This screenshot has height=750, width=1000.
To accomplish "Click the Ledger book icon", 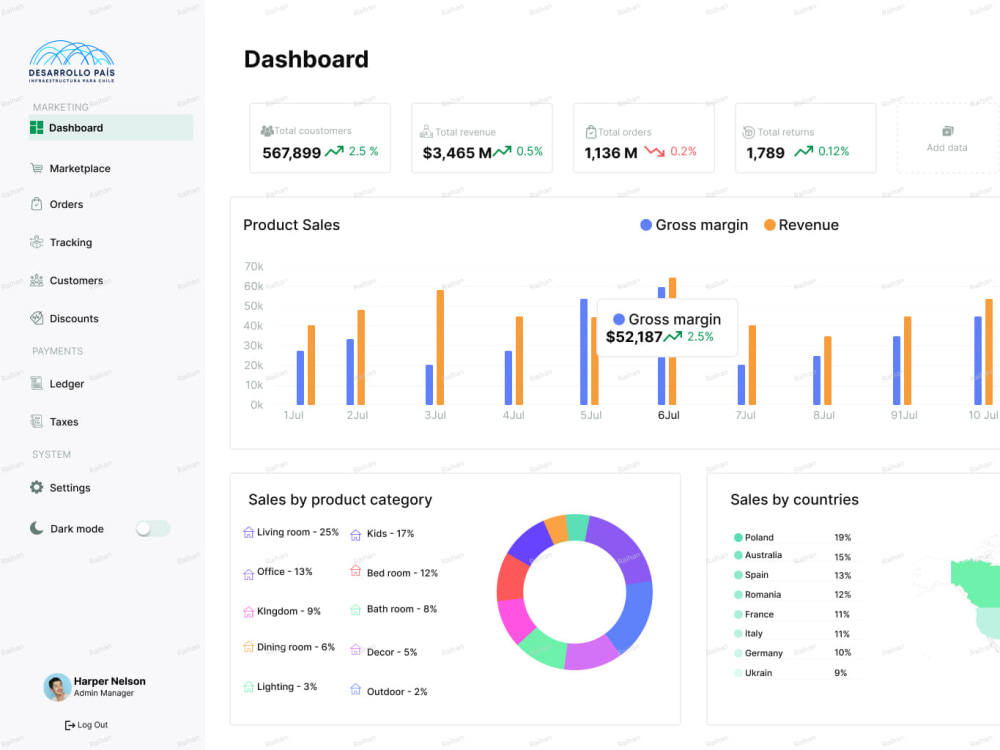I will 36,383.
